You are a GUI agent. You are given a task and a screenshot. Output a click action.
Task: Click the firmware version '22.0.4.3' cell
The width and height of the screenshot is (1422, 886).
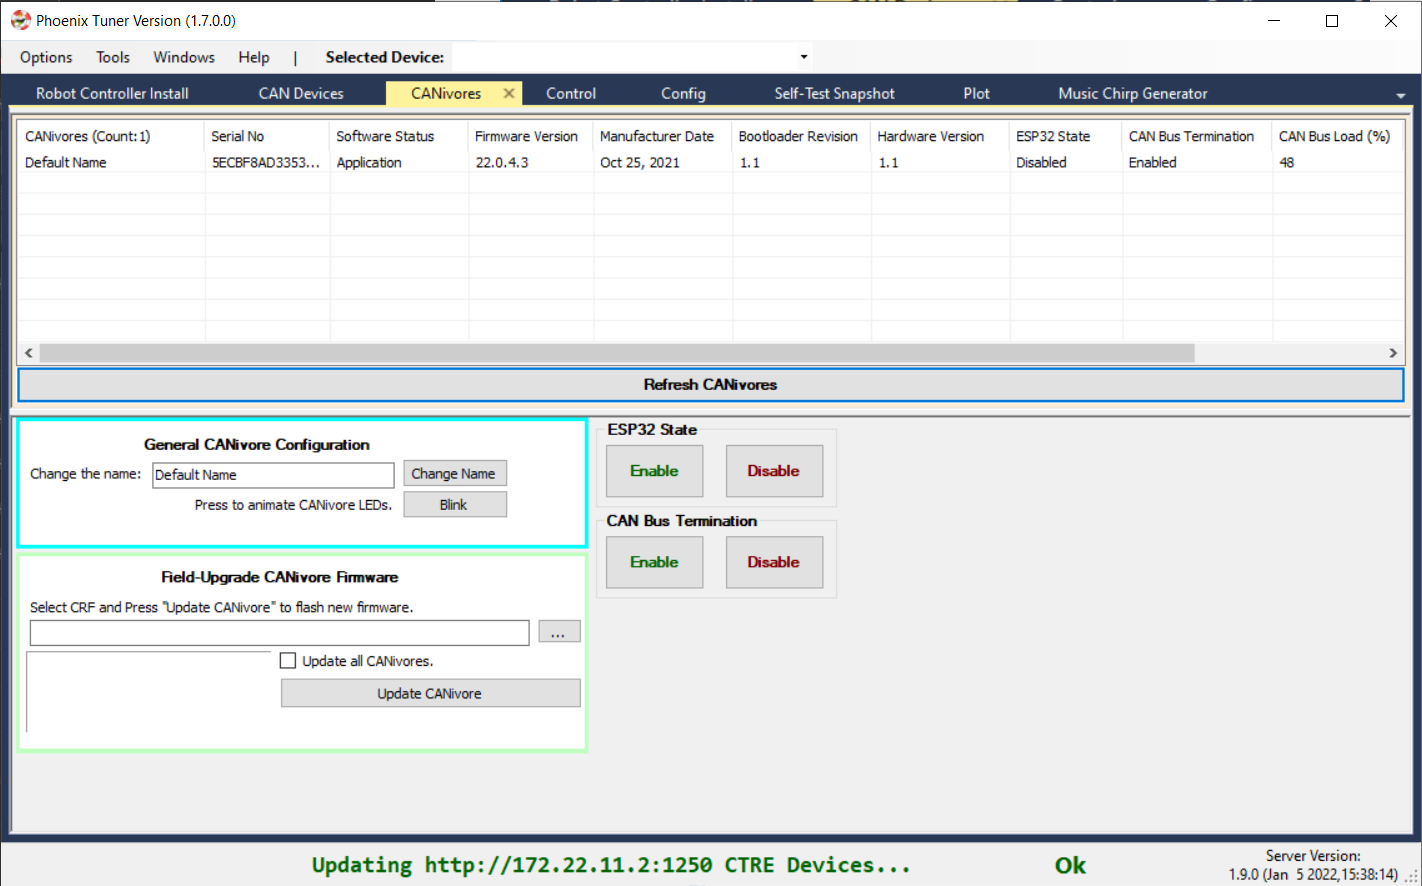(x=502, y=162)
